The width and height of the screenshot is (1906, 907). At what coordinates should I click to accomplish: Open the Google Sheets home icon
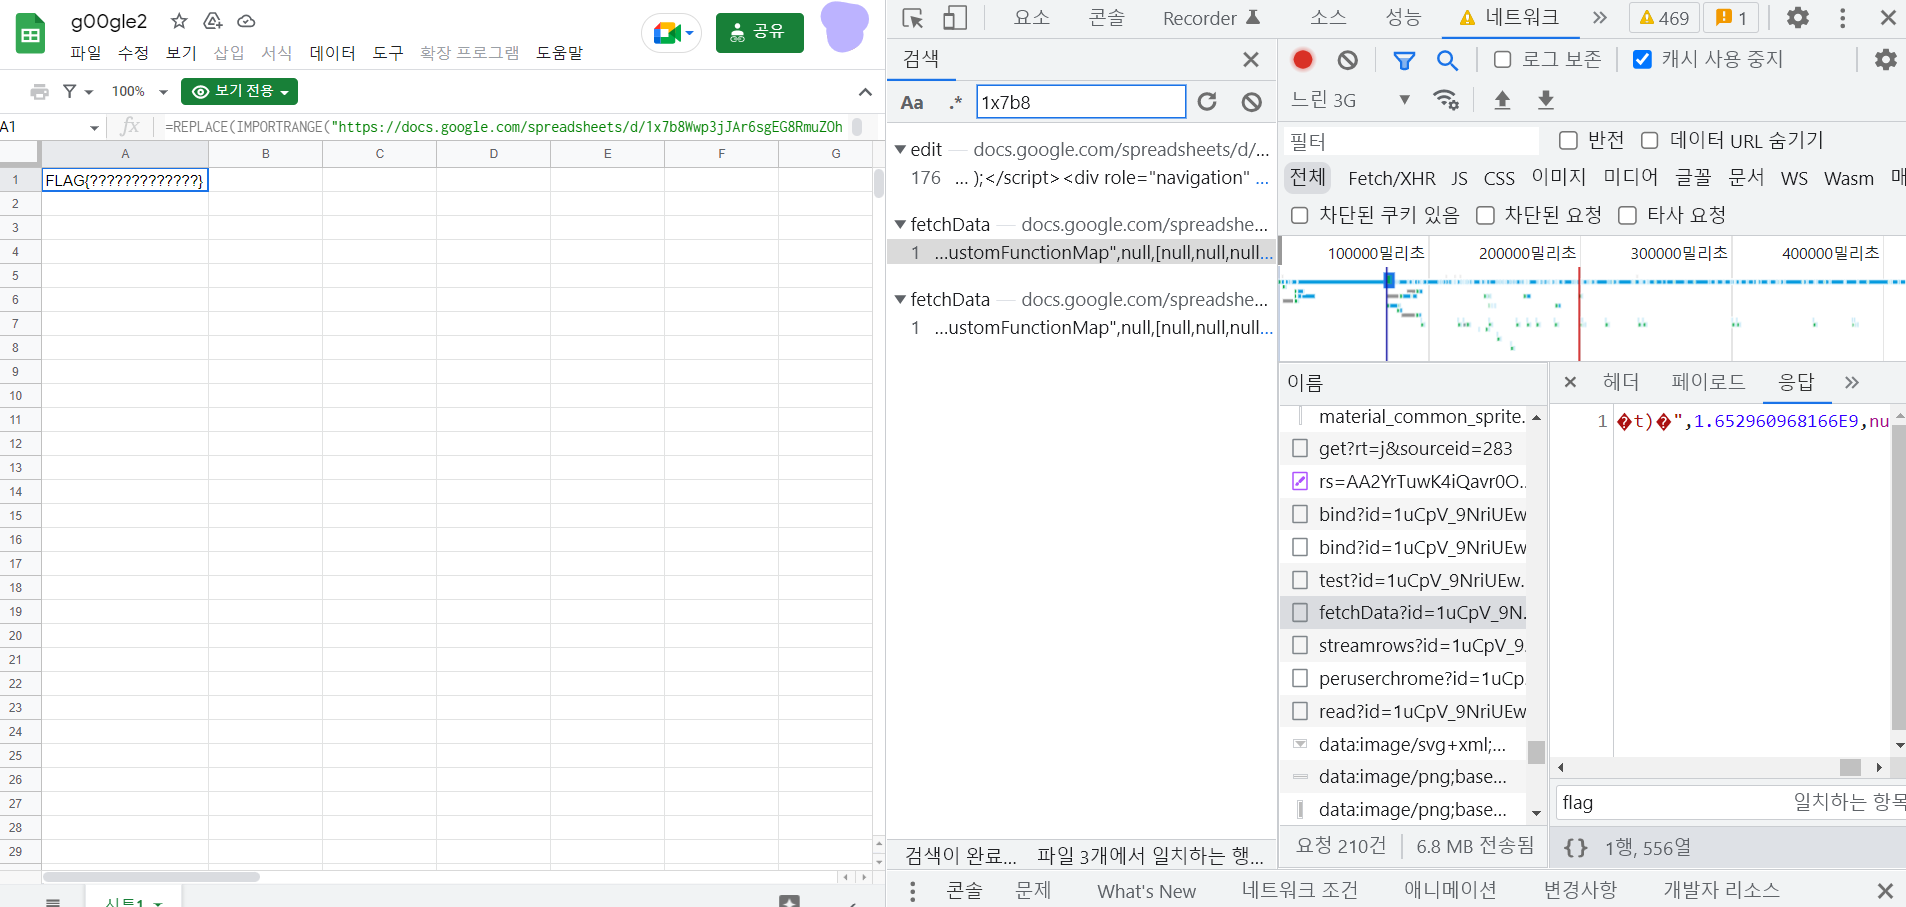(31, 34)
